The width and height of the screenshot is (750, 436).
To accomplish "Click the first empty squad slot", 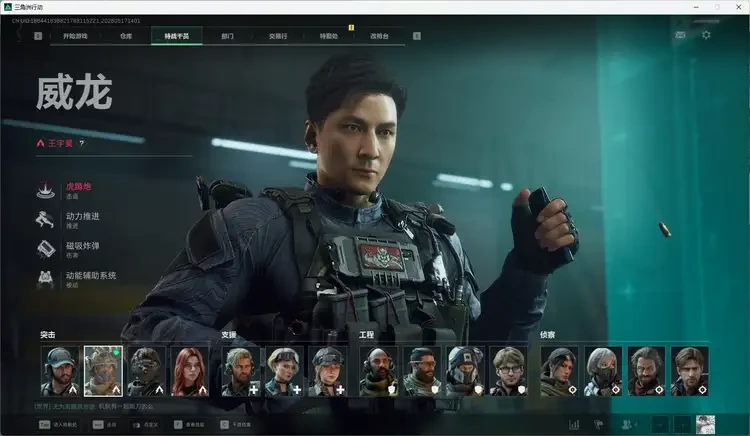I will point(660,425).
